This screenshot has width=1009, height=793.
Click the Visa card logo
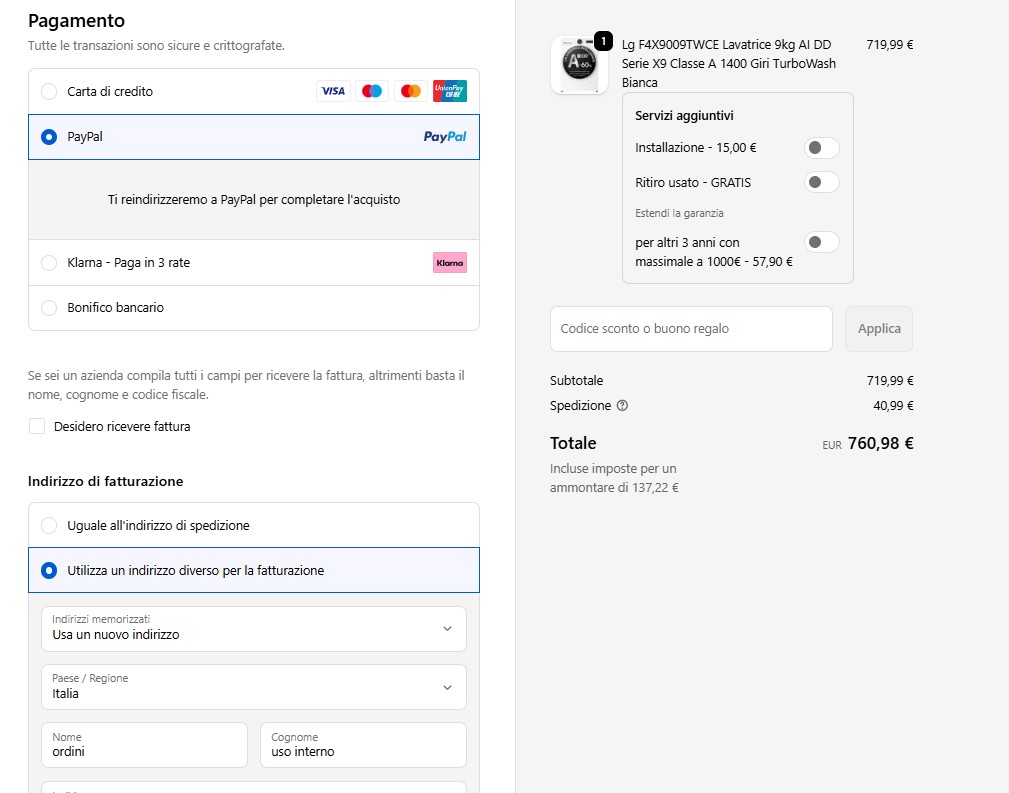[333, 91]
